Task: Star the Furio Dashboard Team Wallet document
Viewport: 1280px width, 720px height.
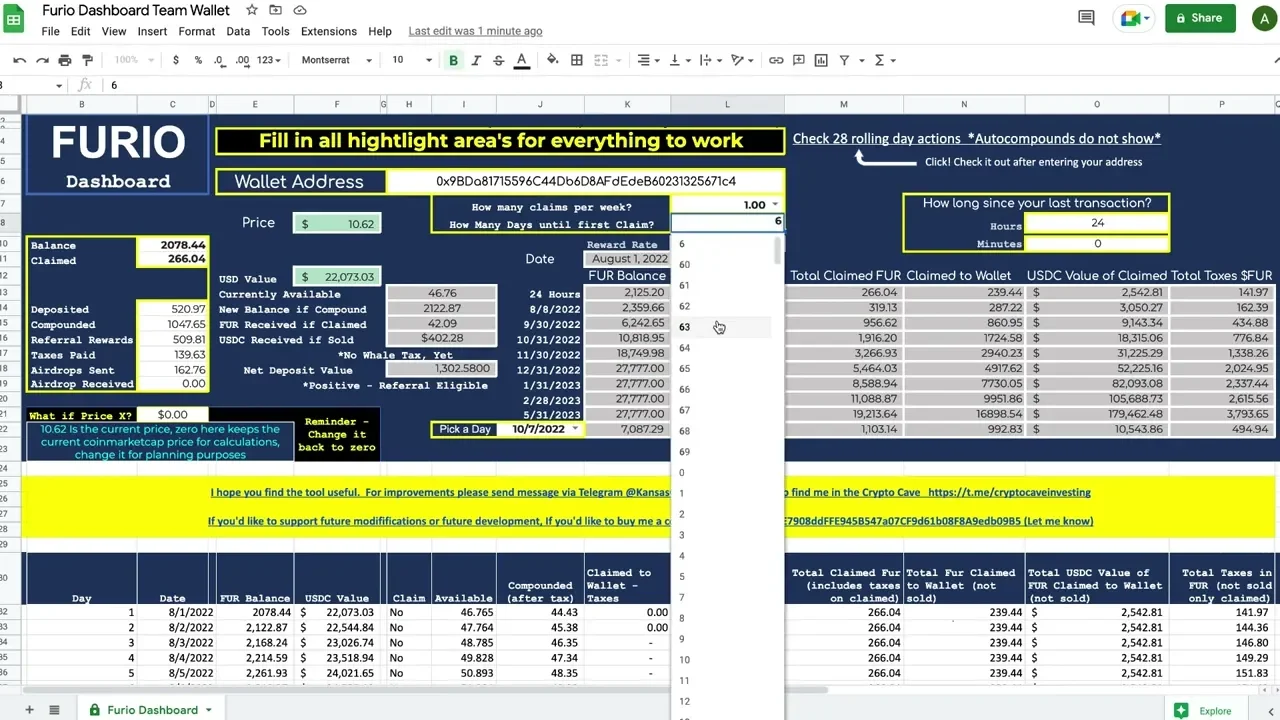Action: click(252, 10)
